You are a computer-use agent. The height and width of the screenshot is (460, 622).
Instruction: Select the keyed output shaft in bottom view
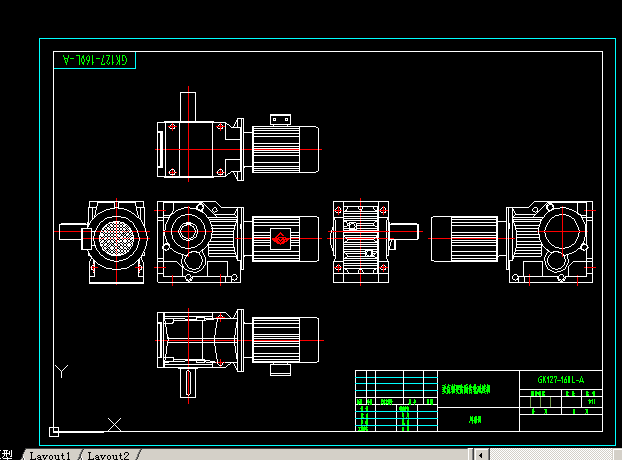(188, 383)
